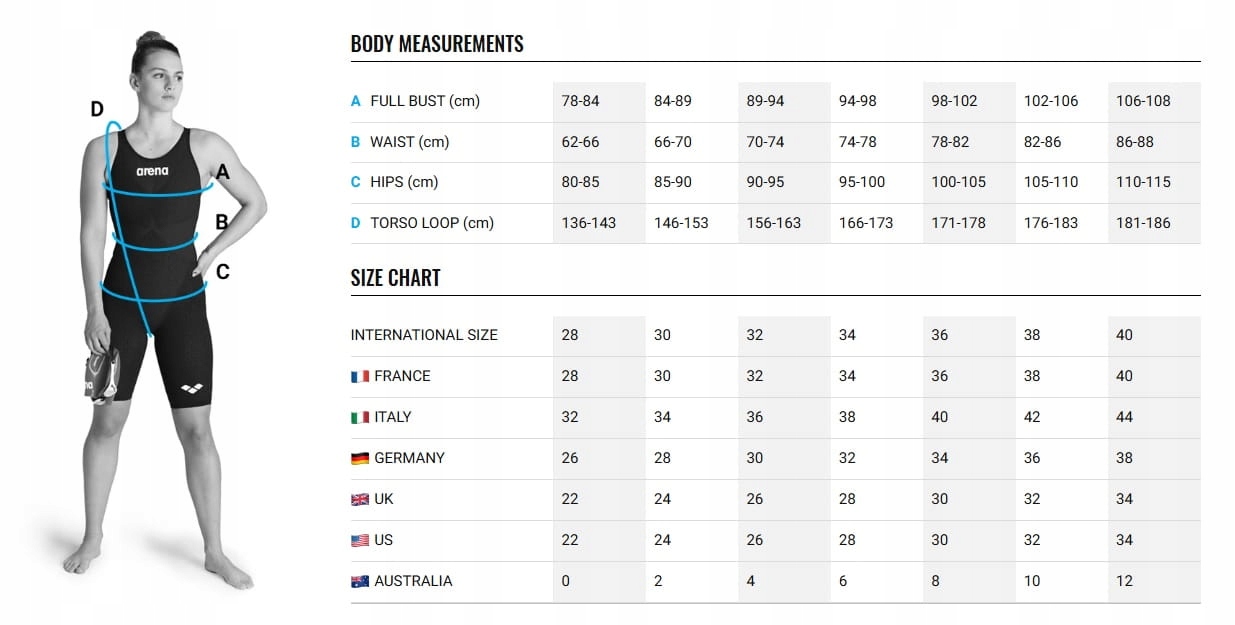Click the Germany flag icon

(x=360, y=459)
